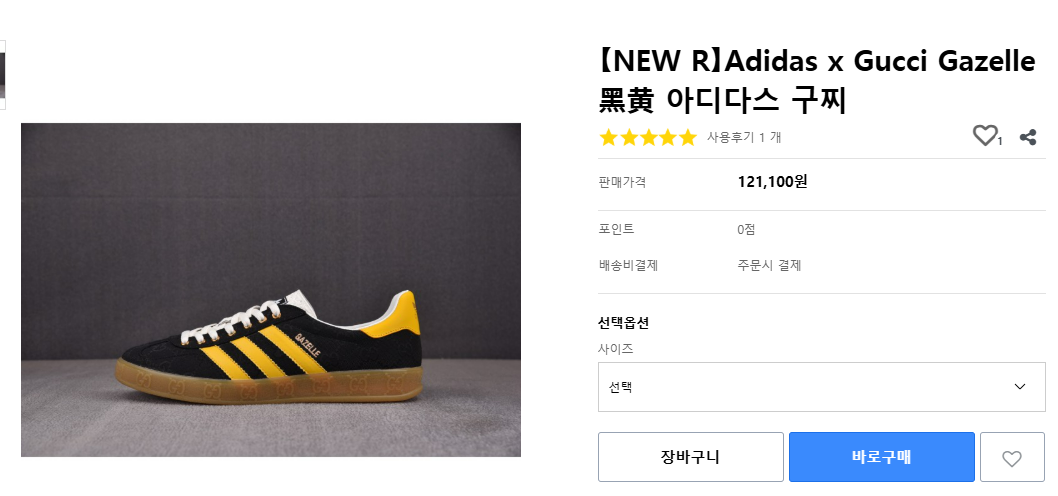1058x496 pixels.
Task: Select the small thumbnail at the top left
Action: (x=3, y=74)
